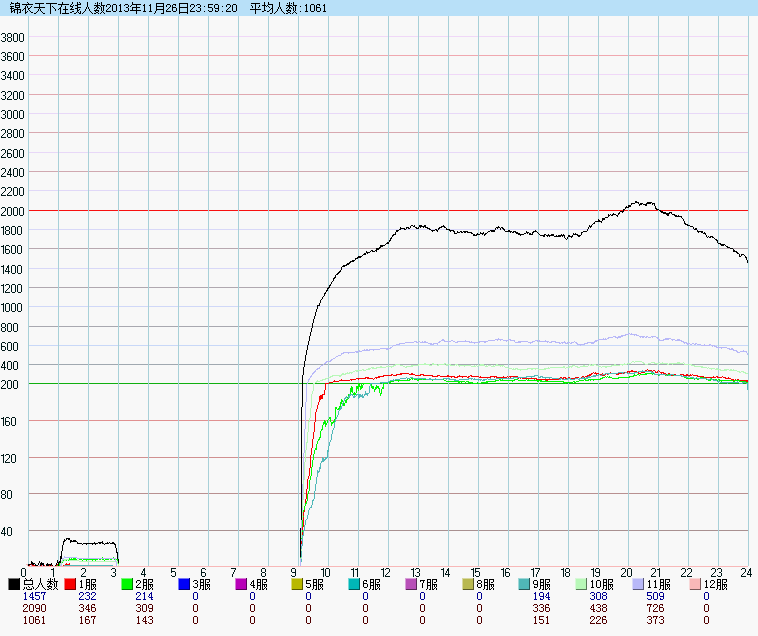The width and height of the screenshot is (758, 636).
Task: Click hour 21 on the X axis
Action: click(x=656, y=573)
